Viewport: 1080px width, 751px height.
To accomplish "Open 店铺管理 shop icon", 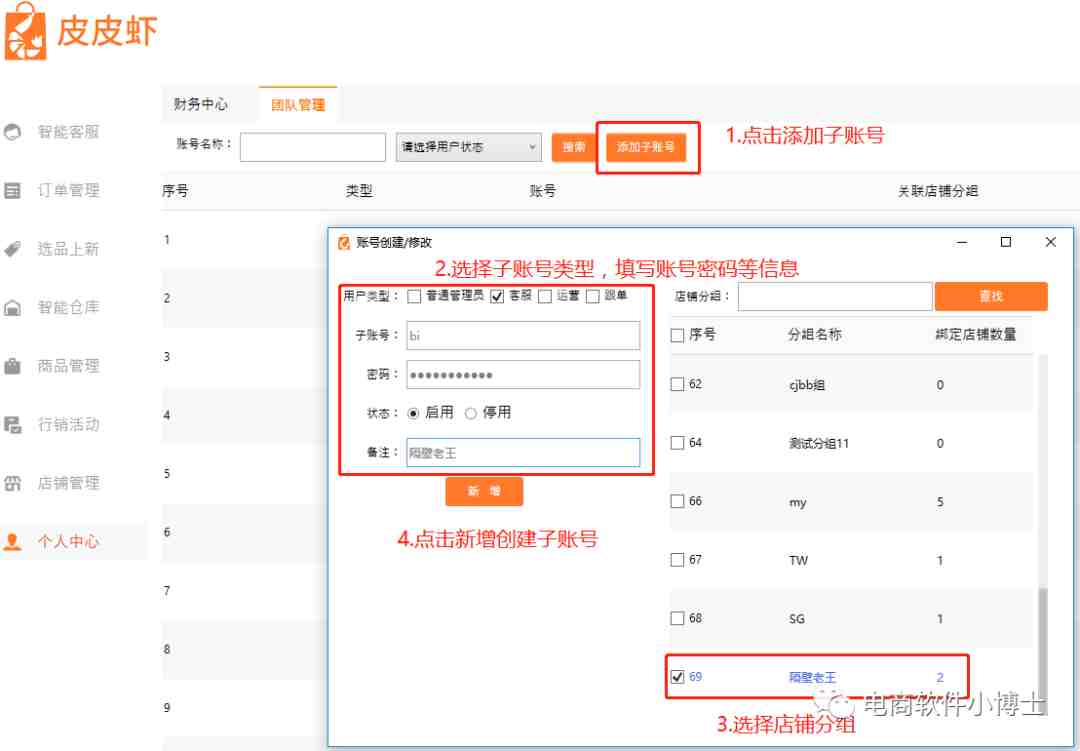I will tap(12, 483).
